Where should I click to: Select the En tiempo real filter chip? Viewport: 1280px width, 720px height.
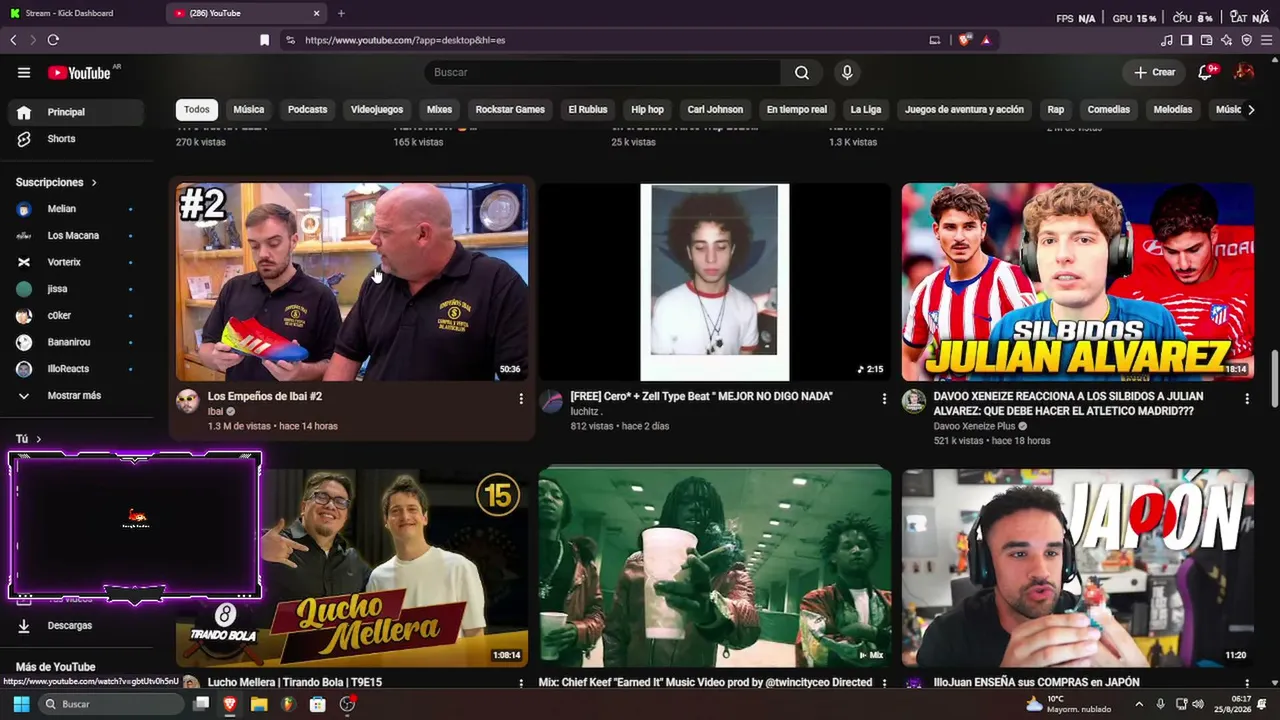coord(797,110)
